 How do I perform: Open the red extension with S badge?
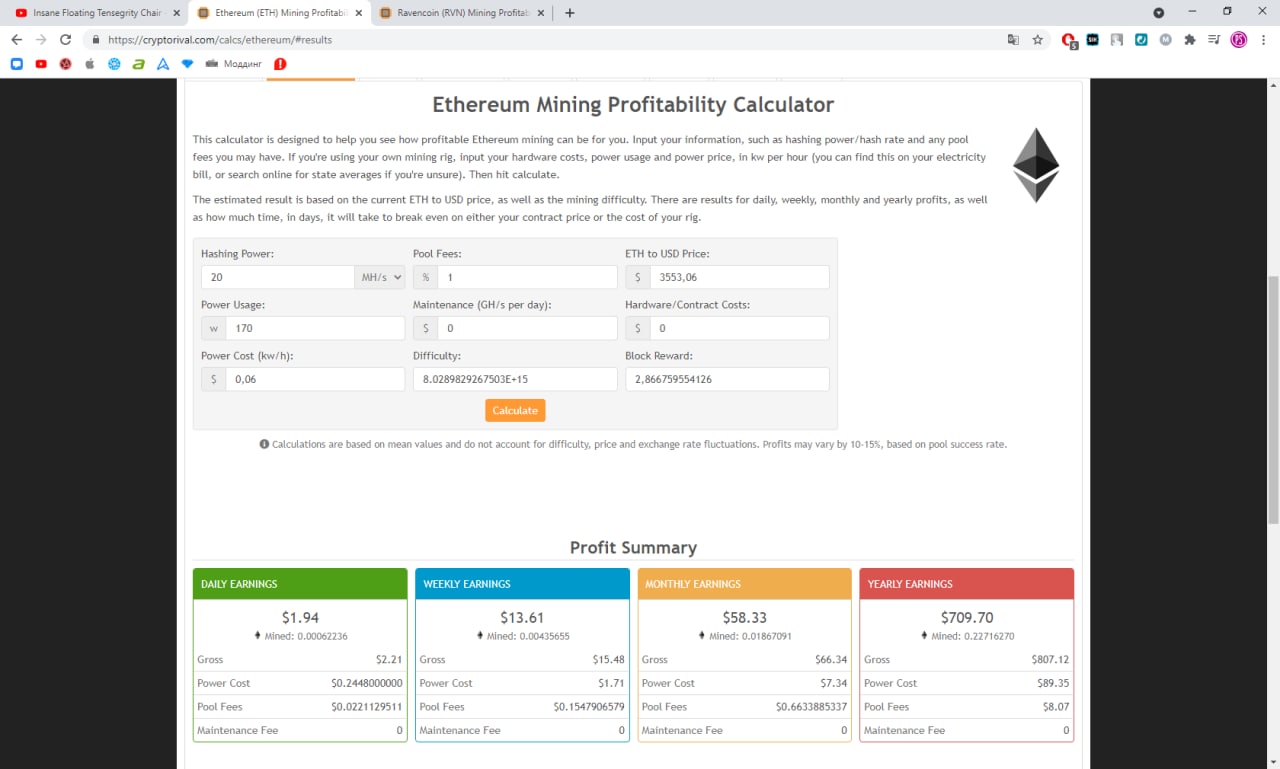click(x=1069, y=41)
